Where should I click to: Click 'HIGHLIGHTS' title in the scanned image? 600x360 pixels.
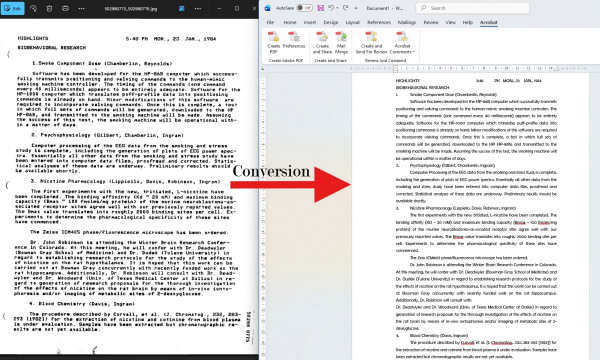33,38
